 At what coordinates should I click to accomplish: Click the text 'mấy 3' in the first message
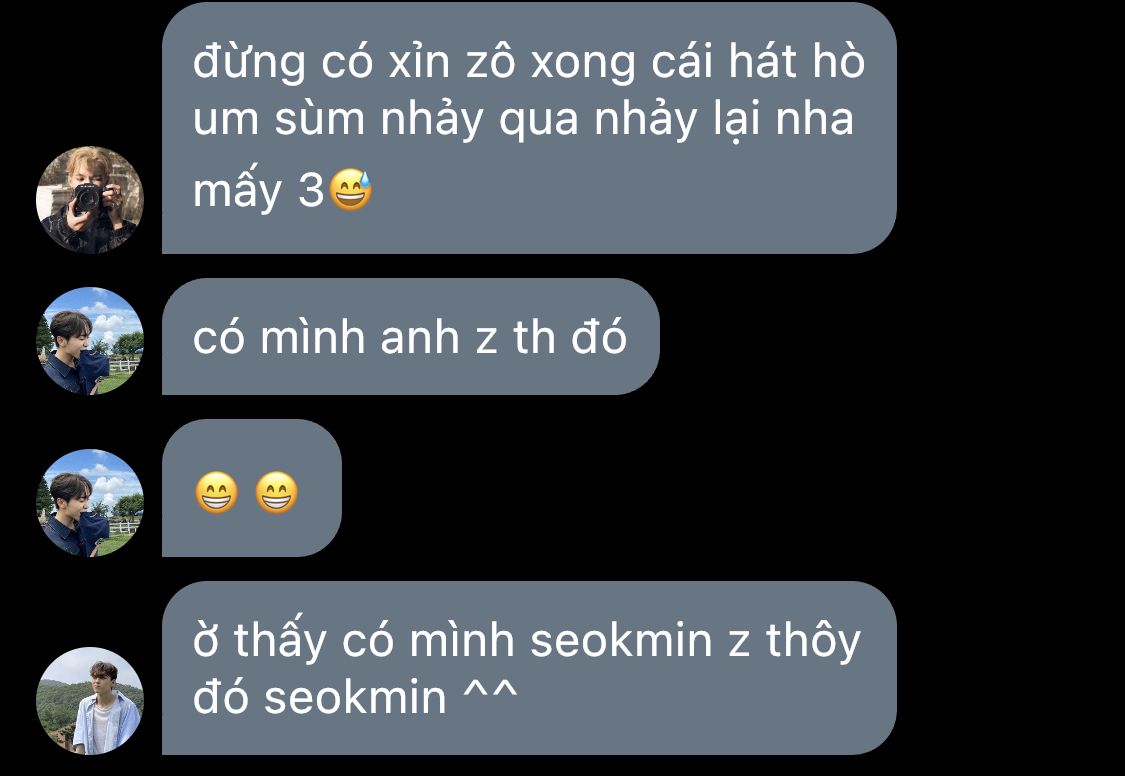pos(258,191)
